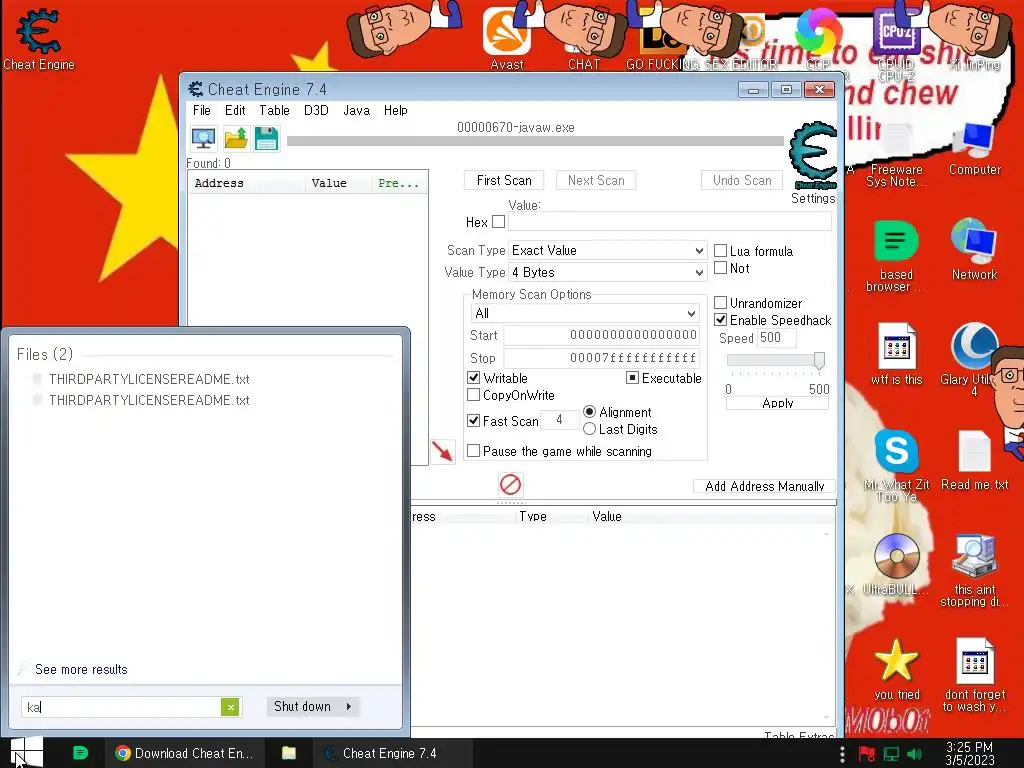Click the Speed 500 input field
The width and height of the screenshot is (1024, 768).
tap(776, 338)
